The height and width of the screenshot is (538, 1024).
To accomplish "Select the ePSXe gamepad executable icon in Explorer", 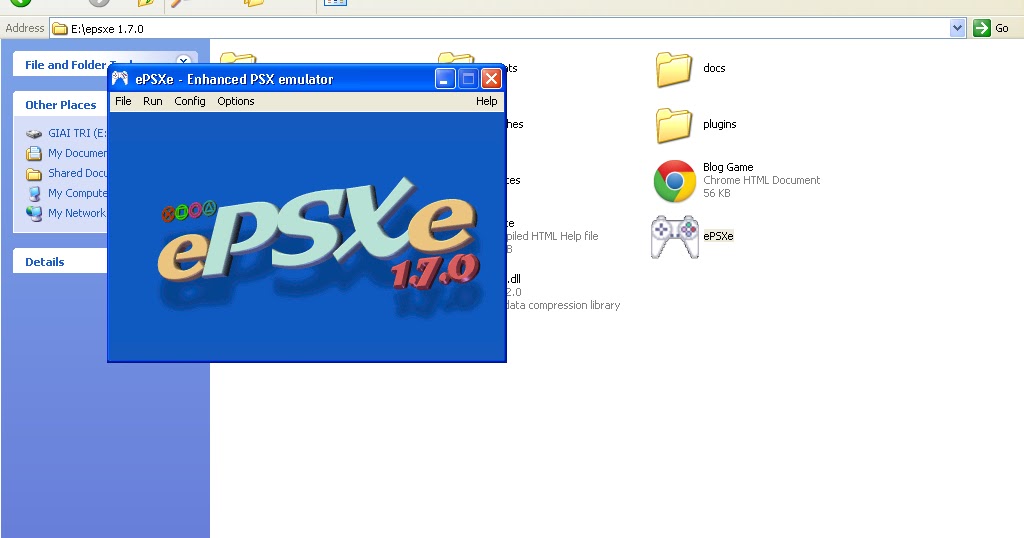I will coord(675,236).
